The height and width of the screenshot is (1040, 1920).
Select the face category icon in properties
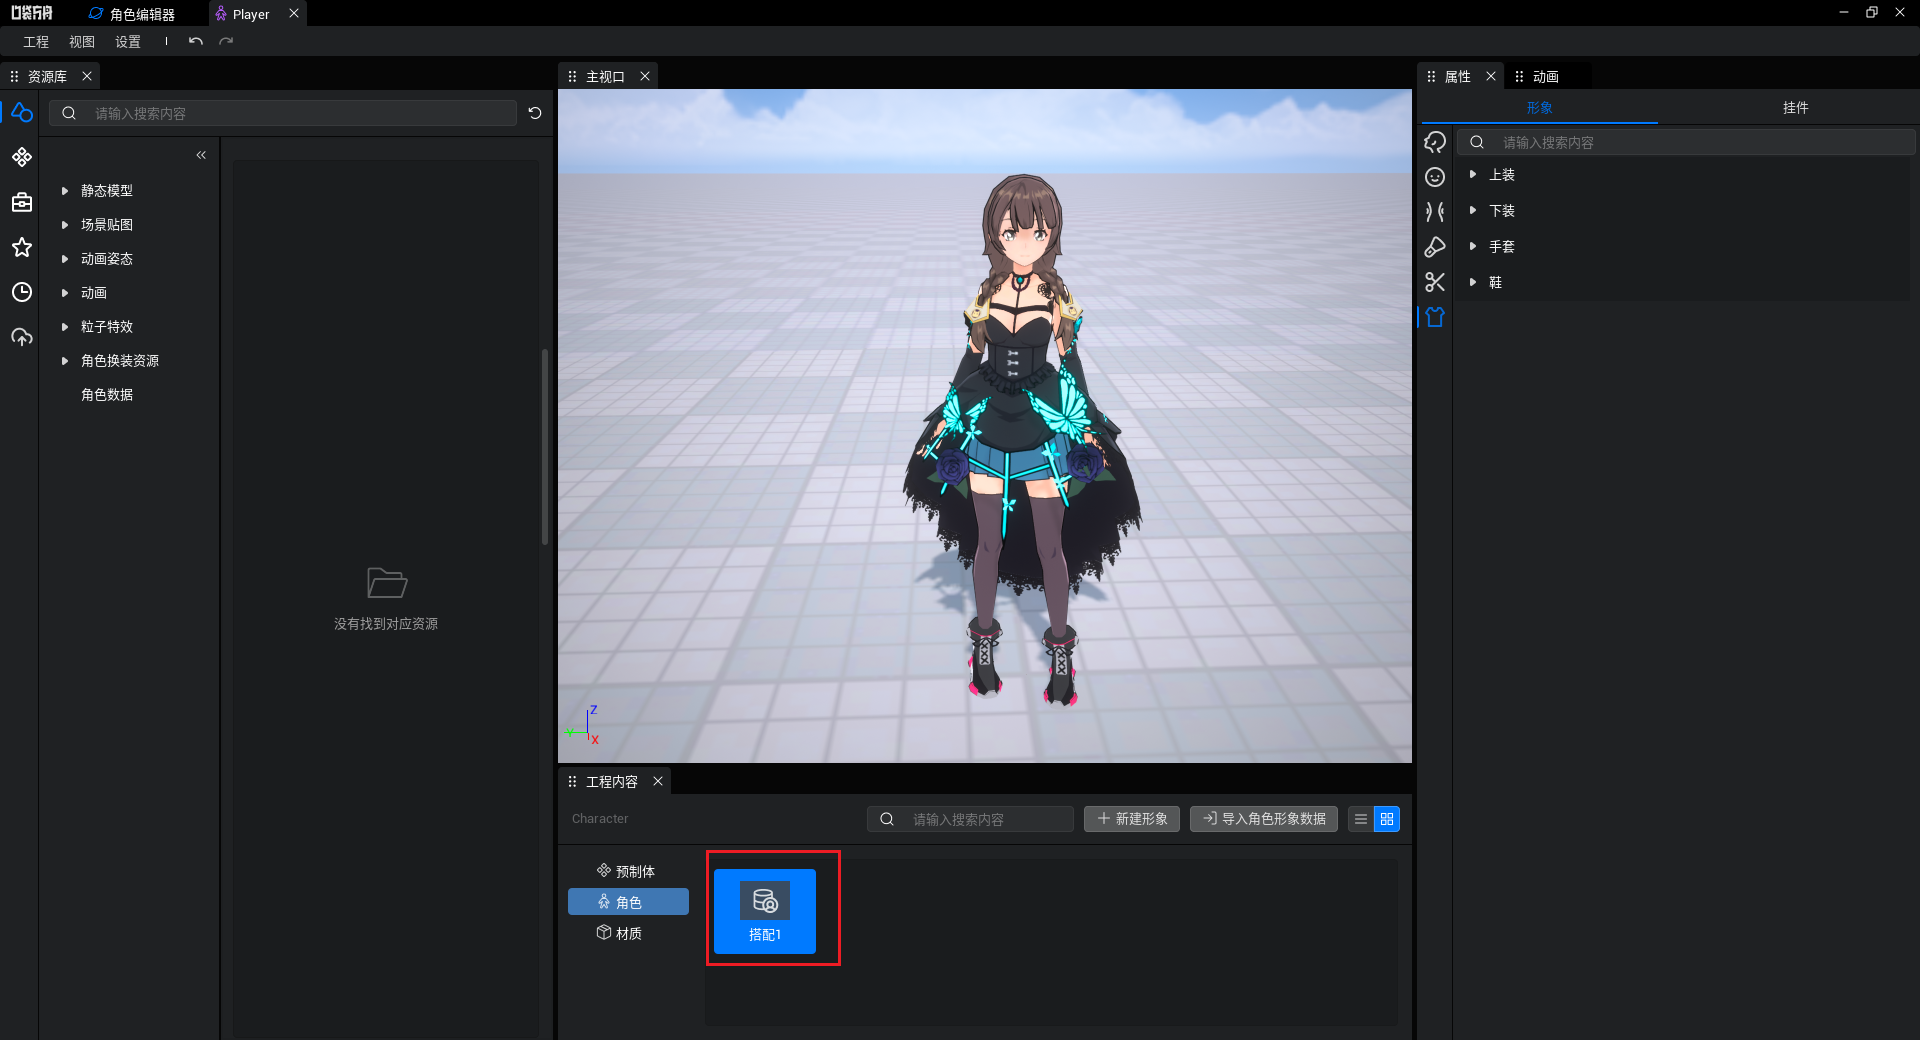click(1435, 177)
